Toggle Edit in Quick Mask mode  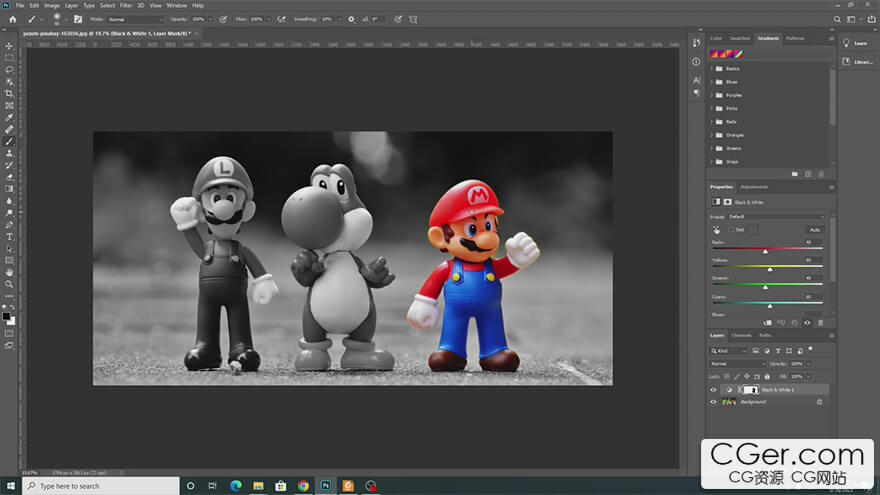click(9, 333)
